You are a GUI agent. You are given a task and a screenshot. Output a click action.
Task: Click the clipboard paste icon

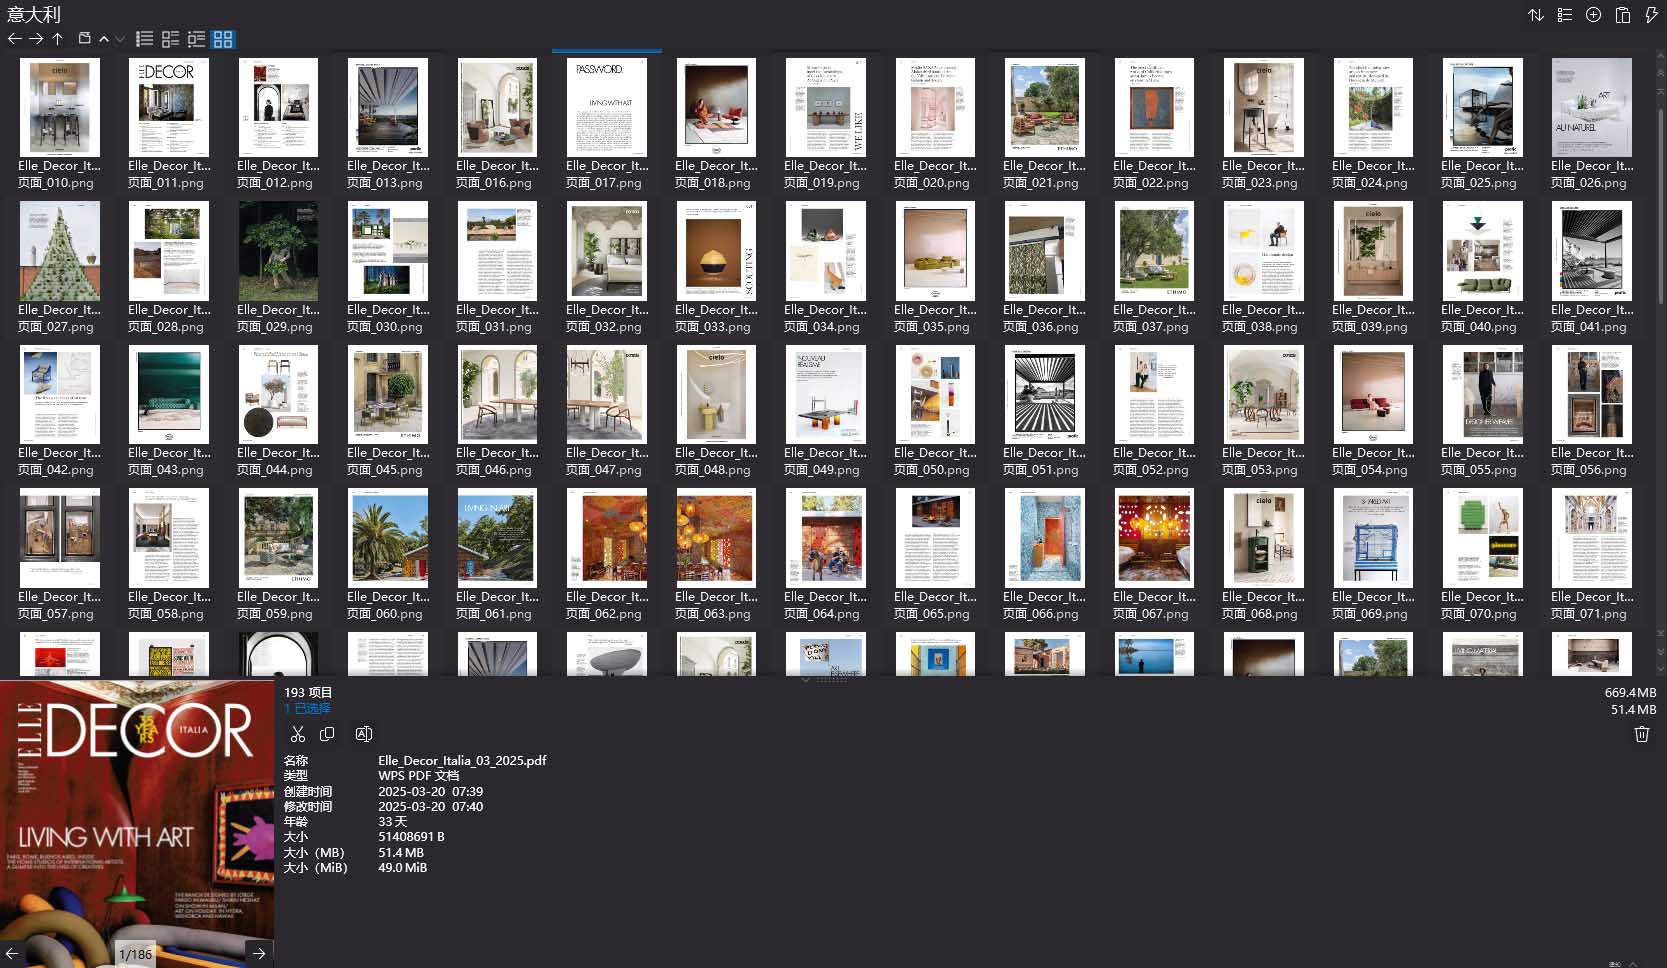(x=1623, y=15)
